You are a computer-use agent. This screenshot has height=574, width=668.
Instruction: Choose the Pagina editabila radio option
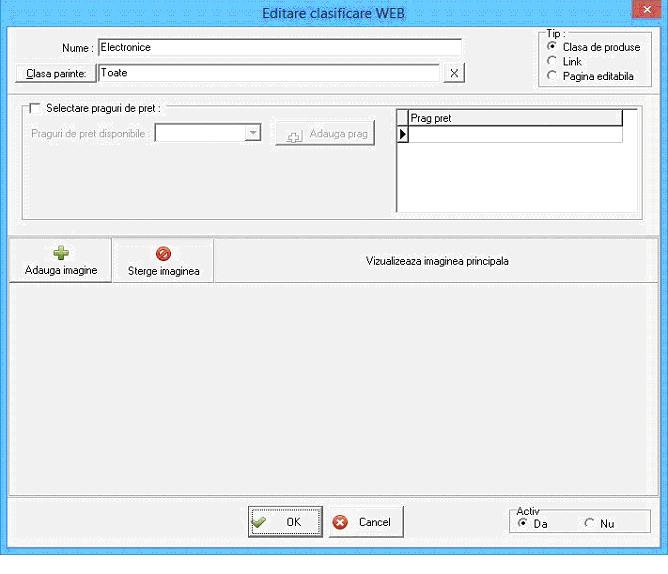tap(552, 75)
